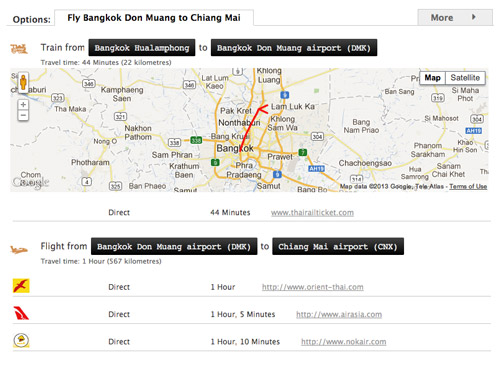Image resolution: width=500 pixels, height=372 pixels.
Task: Expand the More options arrow
Action: coord(474,17)
